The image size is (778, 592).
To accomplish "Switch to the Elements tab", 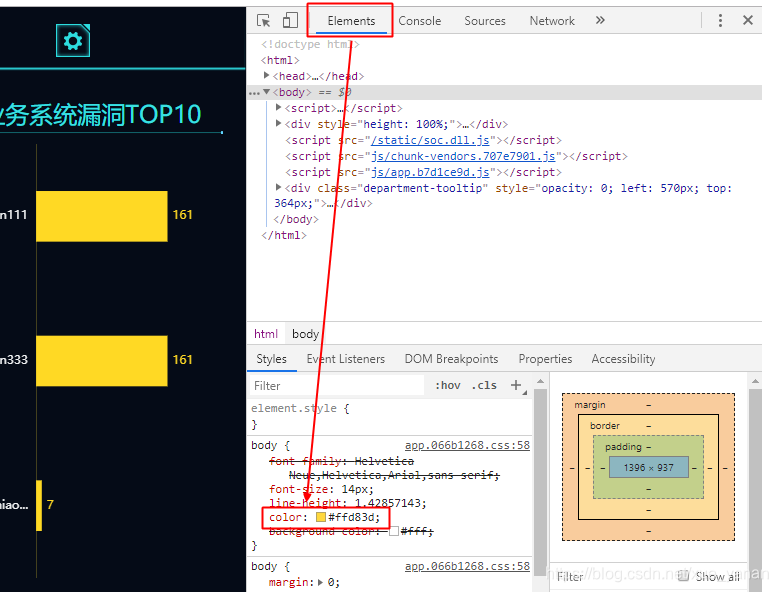I will pyautogui.click(x=351, y=21).
